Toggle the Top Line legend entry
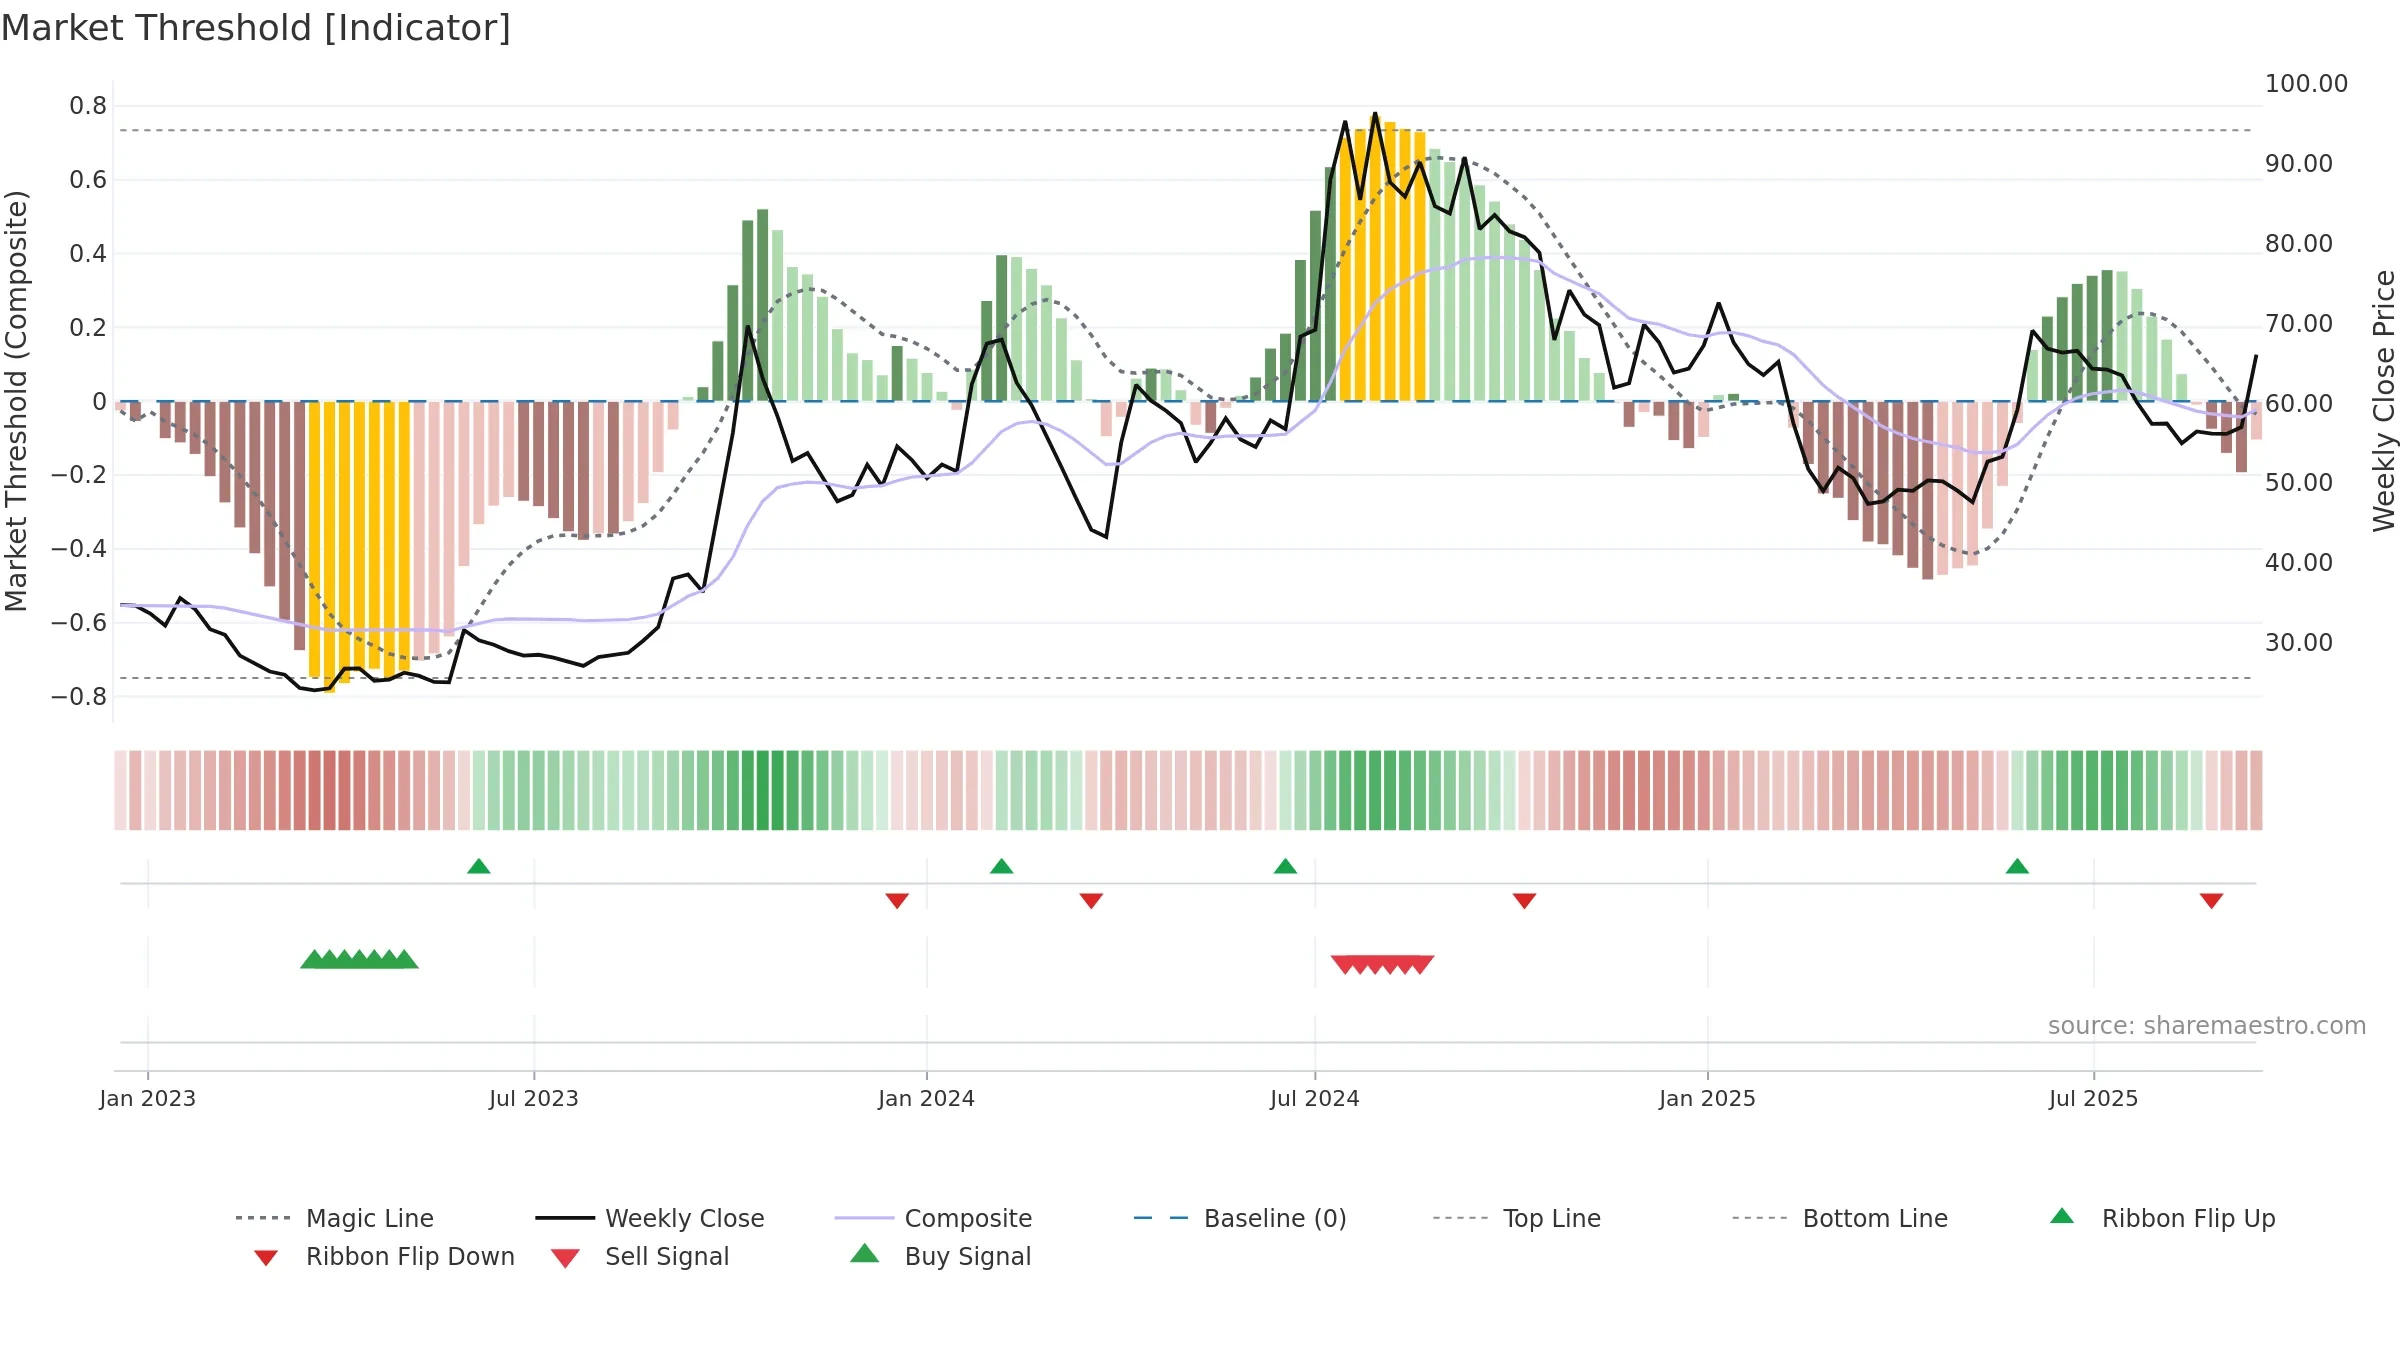 [1516, 1218]
